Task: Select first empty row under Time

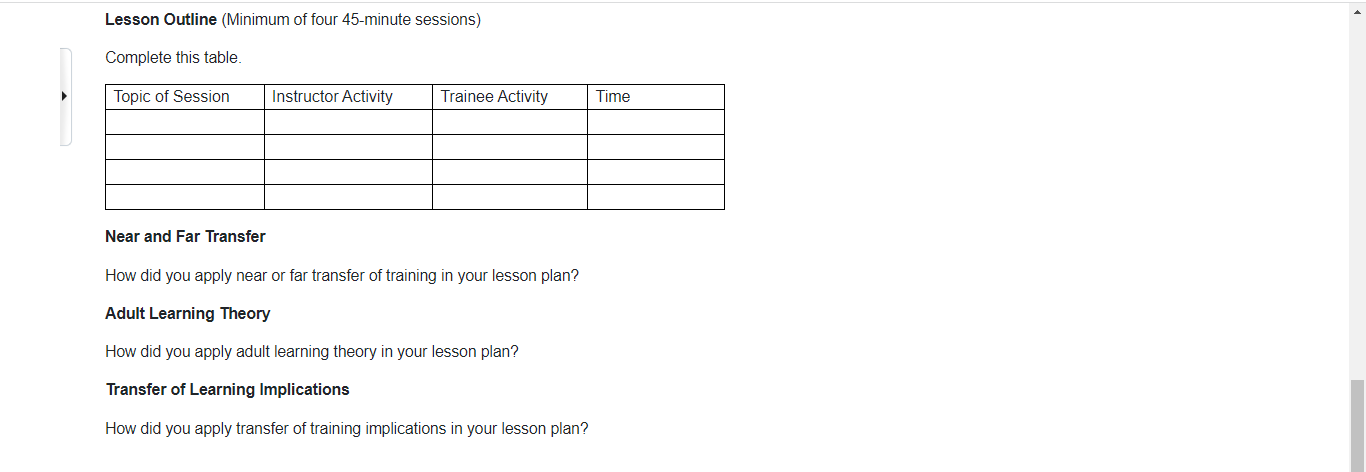Action: pyautogui.click(x=655, y=122)
